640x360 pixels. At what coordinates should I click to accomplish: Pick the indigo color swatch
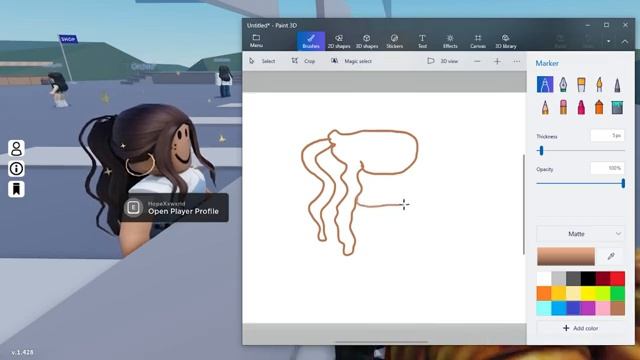click(x=573, y=308)
